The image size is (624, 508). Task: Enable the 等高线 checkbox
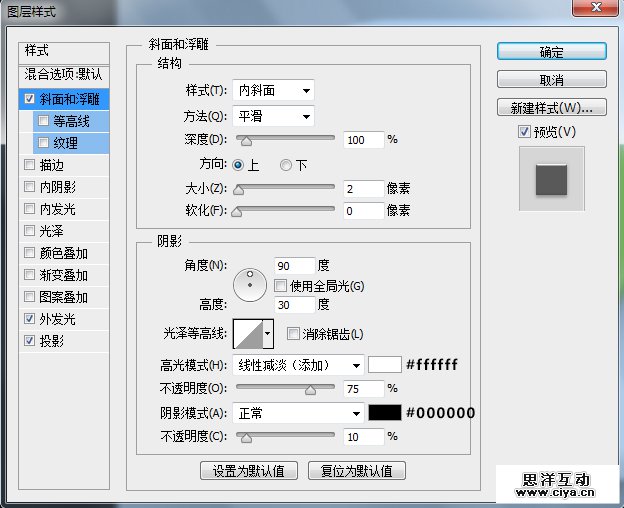point(43,121)
